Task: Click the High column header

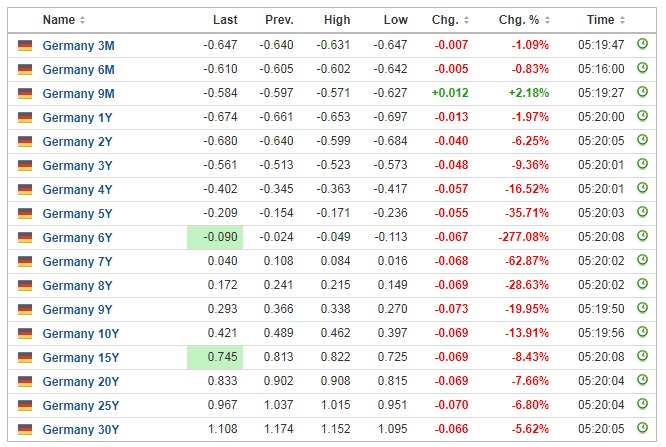Action: [x=337, y=20]
